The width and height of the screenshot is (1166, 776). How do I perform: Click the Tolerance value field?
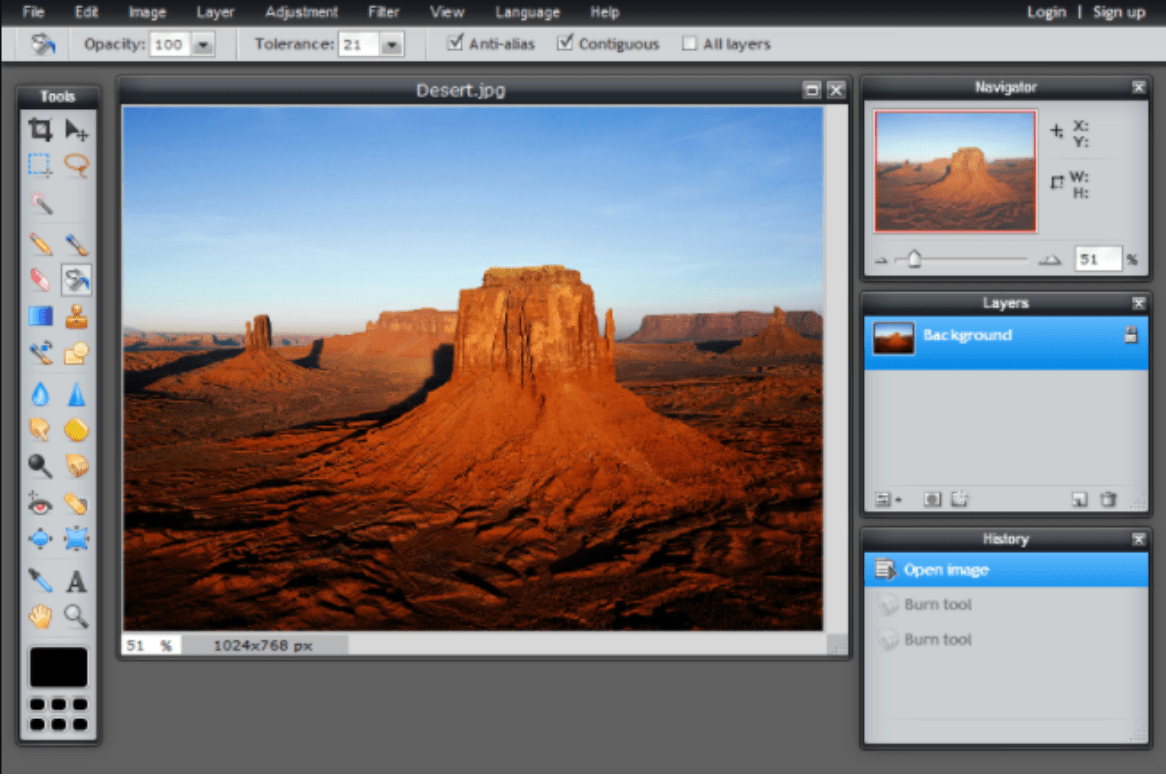coord(359,45)
